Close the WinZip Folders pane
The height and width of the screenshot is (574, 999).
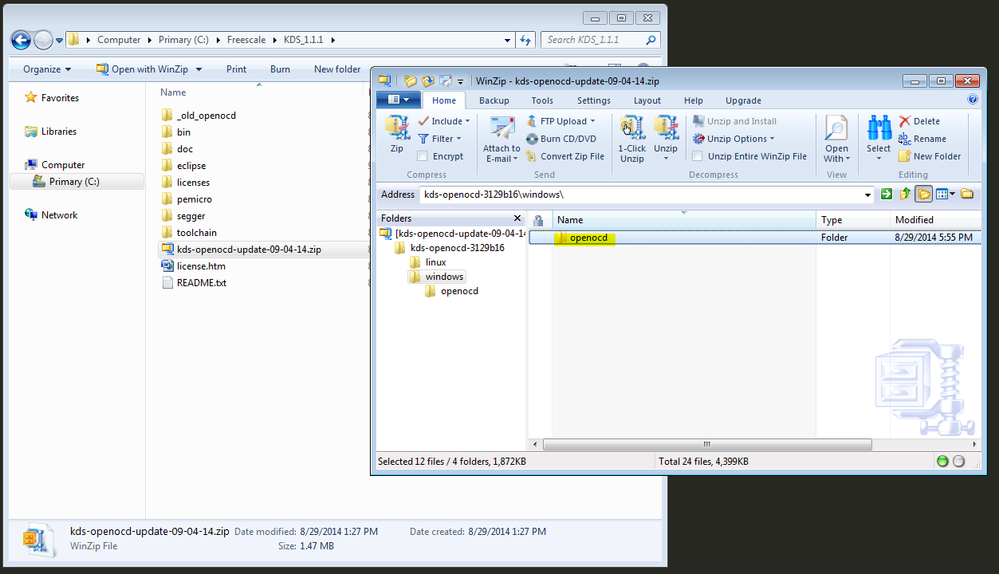(x=517, y=218)
